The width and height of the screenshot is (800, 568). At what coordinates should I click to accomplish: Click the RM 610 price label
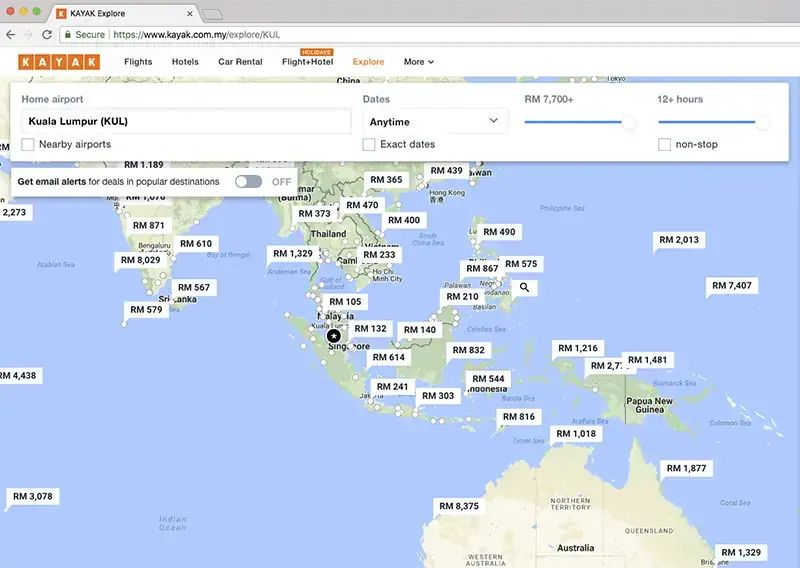click(196, 243)
